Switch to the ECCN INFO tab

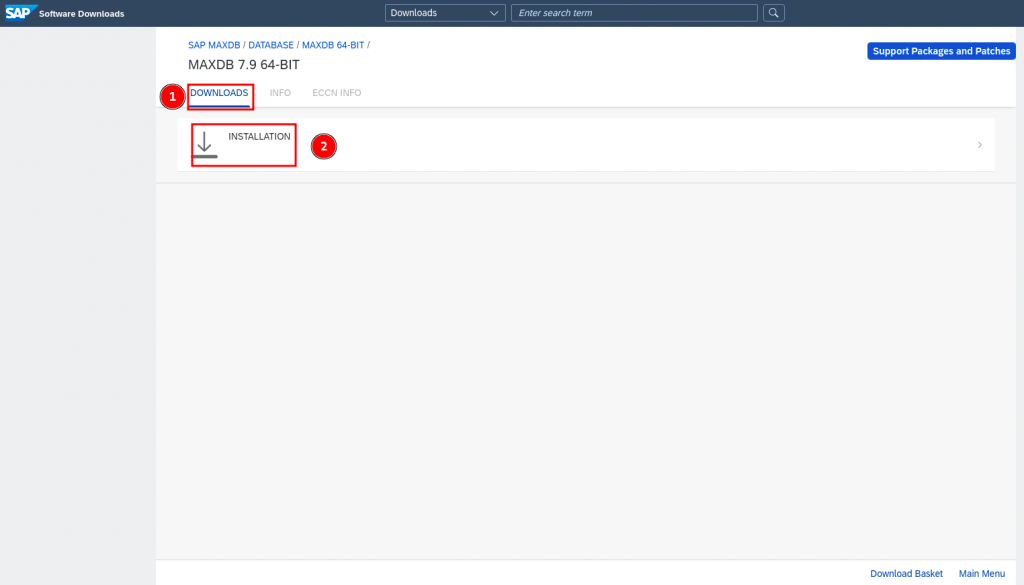[x=336, y=93]
